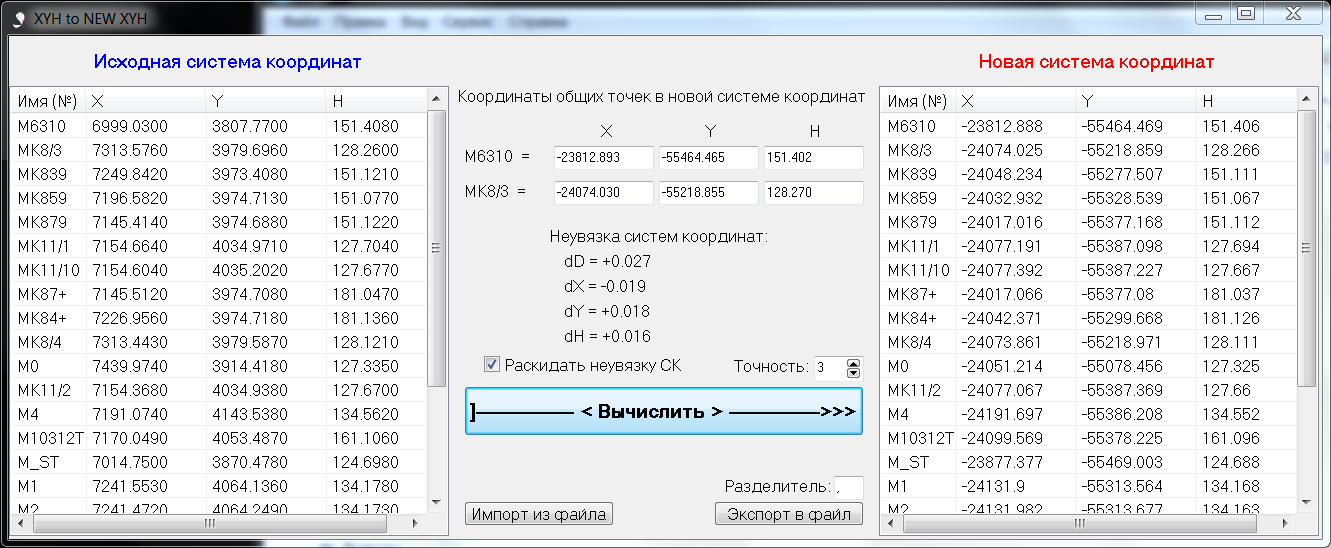The image size is (1331, 548).
Task: Click Экспорт в файл button
Action: (x=788, y=514)
